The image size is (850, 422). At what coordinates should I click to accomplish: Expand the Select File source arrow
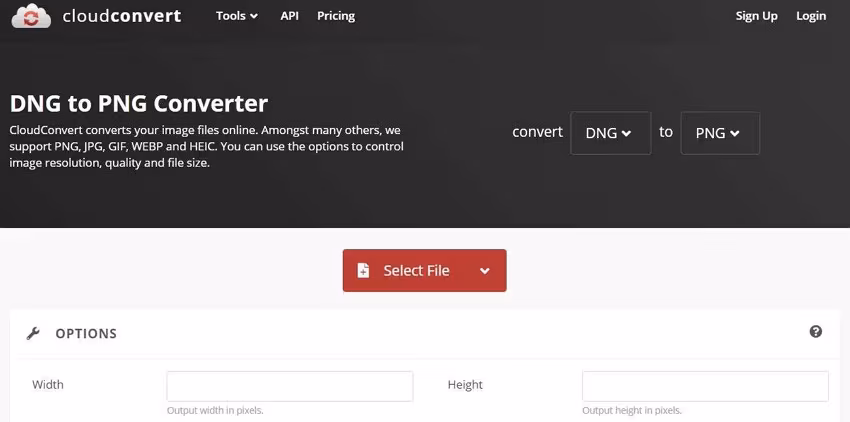(x=485, y=271)
